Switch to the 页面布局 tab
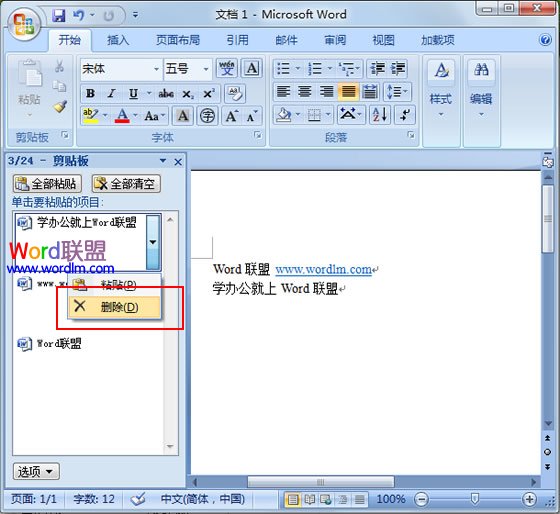 point(178,40)
